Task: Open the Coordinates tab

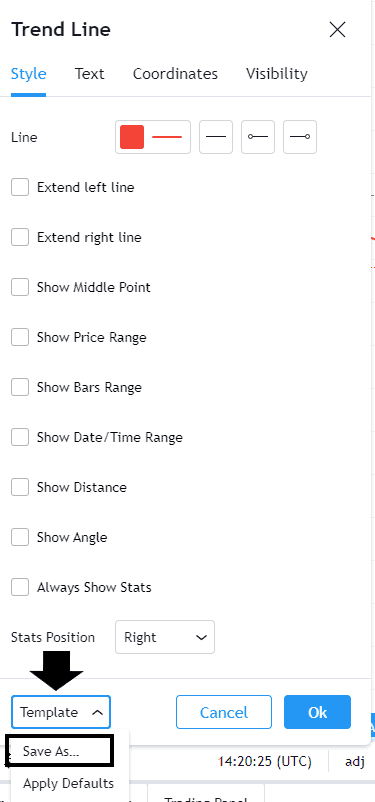Action: (x=175, y=74)
